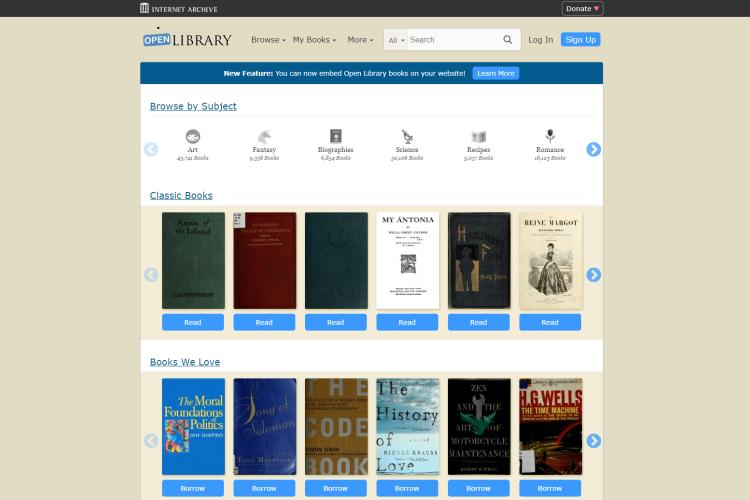Go to next subjects with right arrow
This screenshot has width=750, height=500.
594,149
